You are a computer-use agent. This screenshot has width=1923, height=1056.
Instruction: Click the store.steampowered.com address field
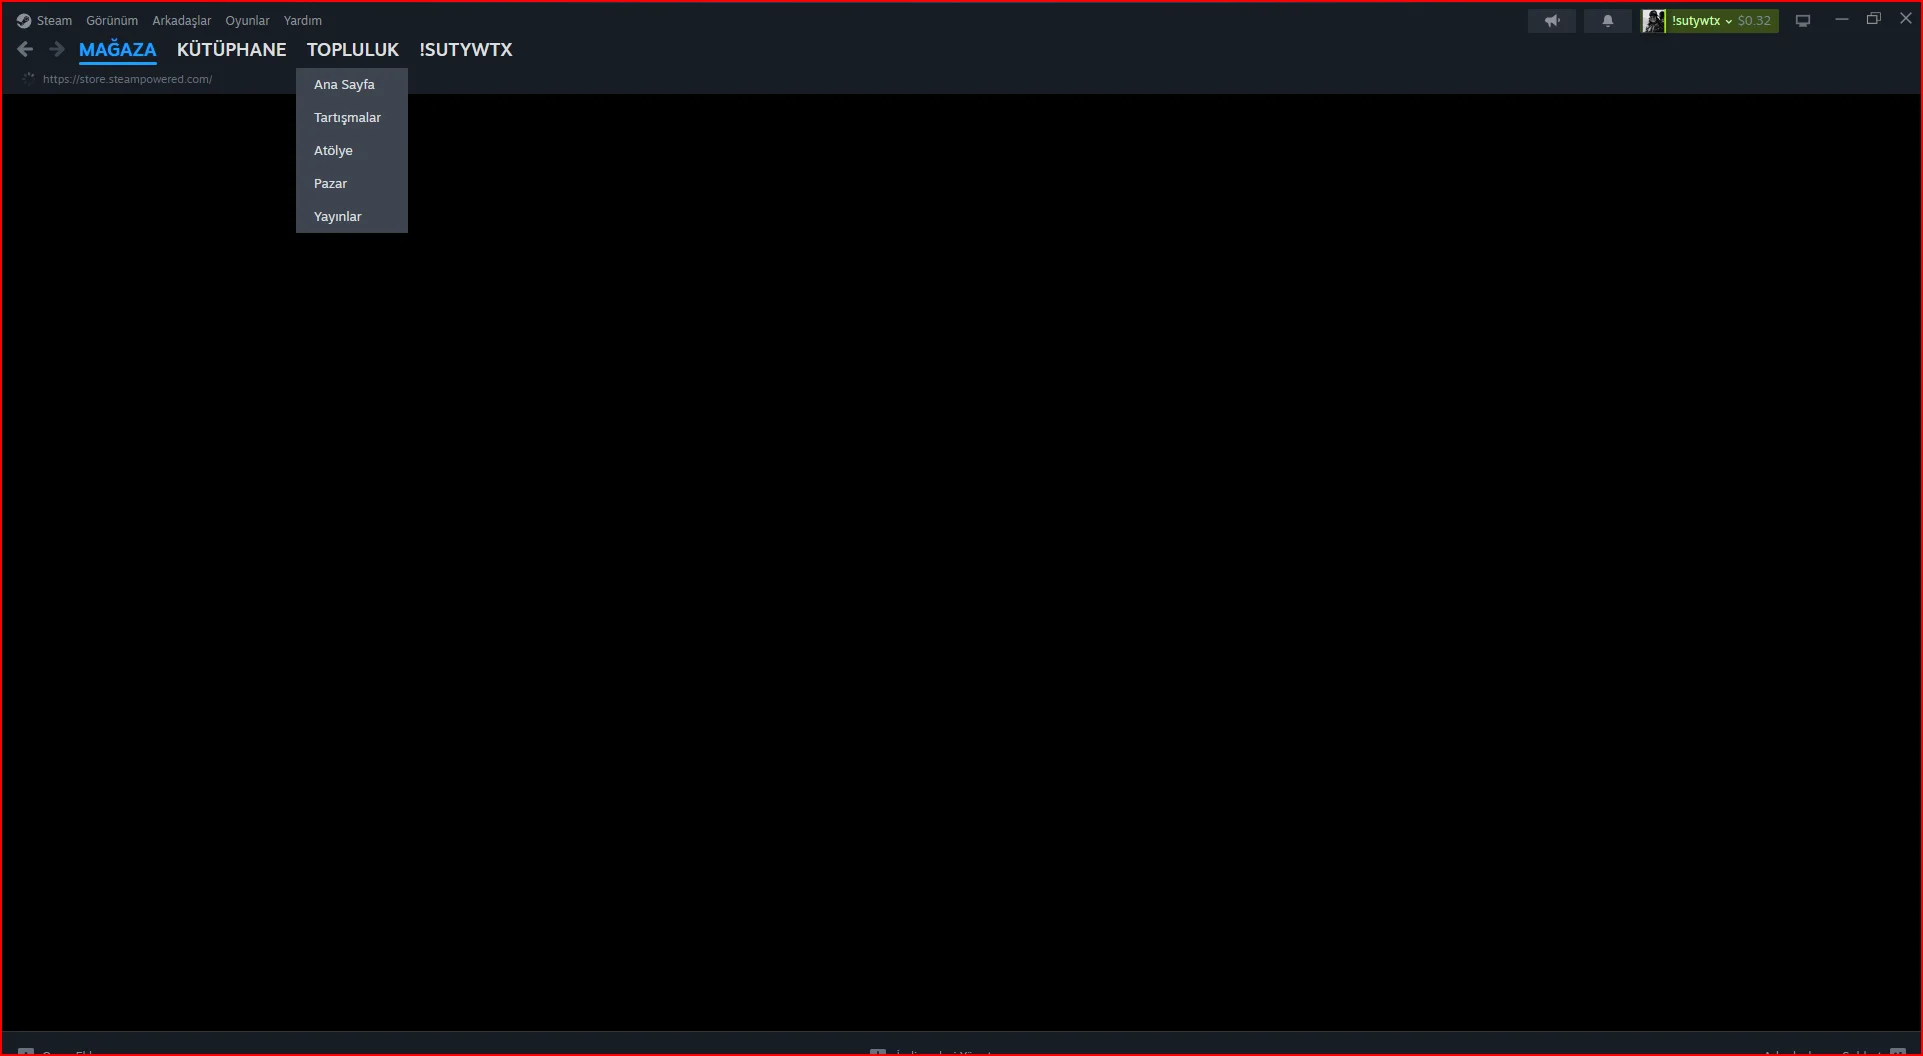coord(126,78)
